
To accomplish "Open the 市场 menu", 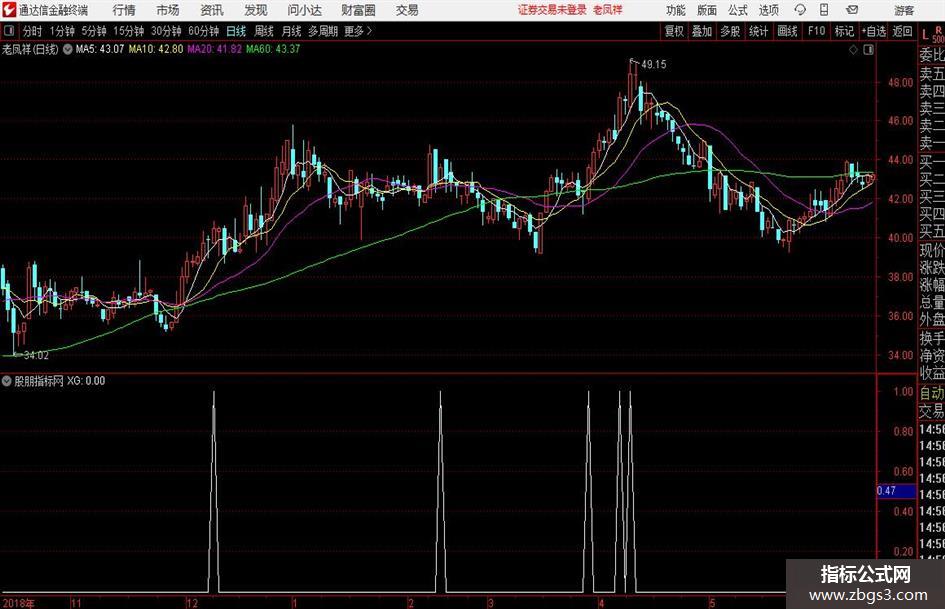I will (168, 10).
